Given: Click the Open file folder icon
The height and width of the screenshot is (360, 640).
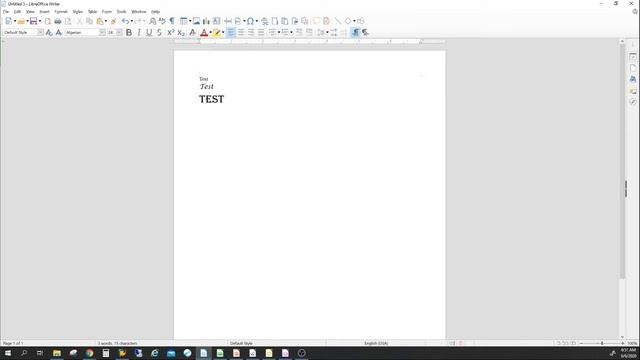Looking at the screenshot, I should click(x=21, y=21).
